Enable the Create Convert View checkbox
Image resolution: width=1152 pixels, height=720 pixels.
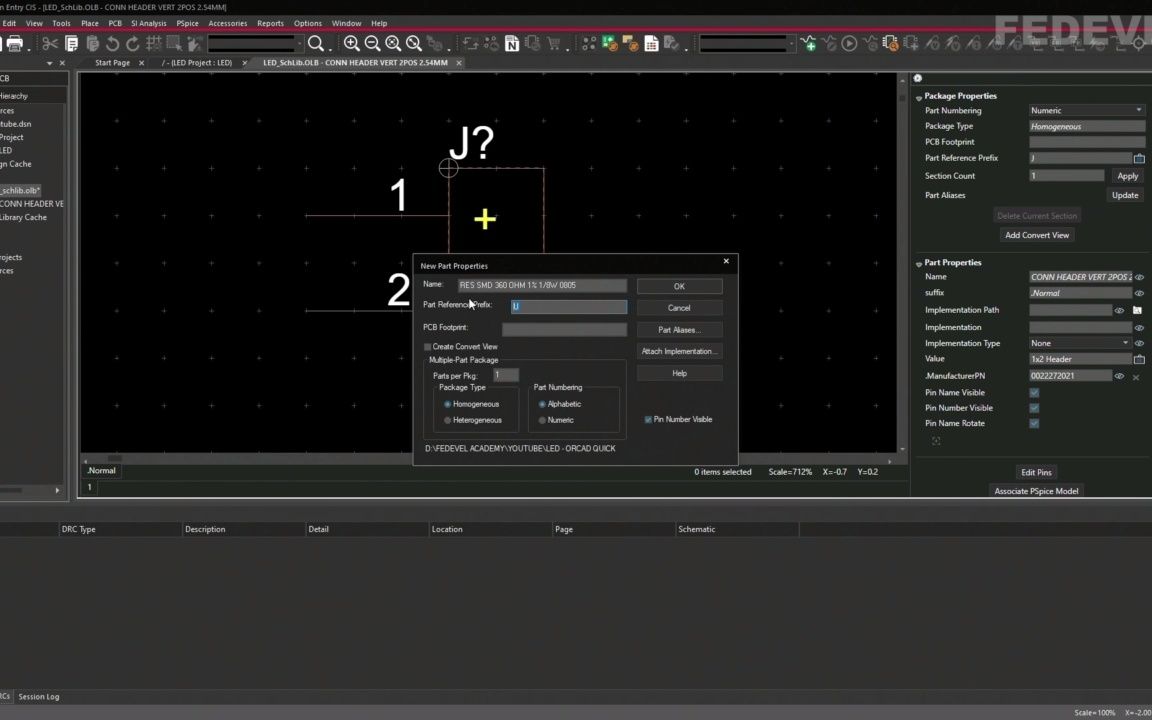point(428,346)
